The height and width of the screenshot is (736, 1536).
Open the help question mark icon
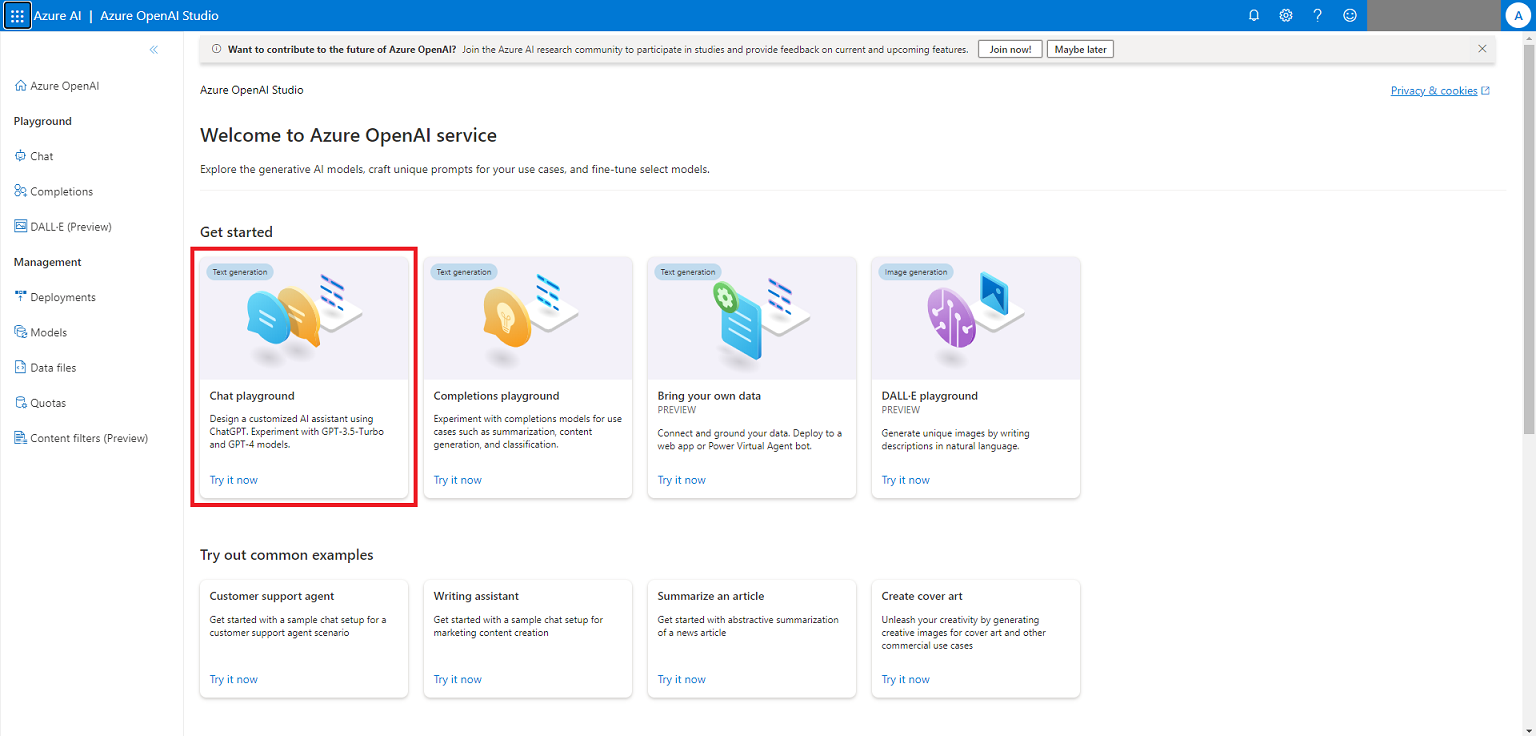pos(1318,16)
